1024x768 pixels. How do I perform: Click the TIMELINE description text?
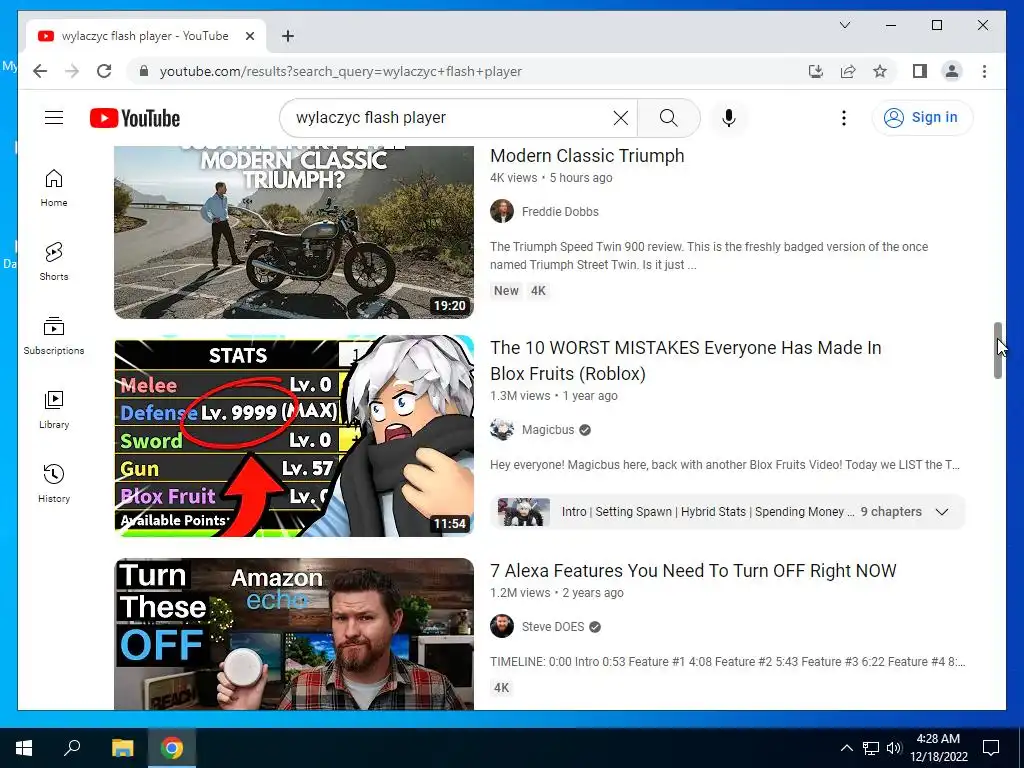(x=727, y=662)
